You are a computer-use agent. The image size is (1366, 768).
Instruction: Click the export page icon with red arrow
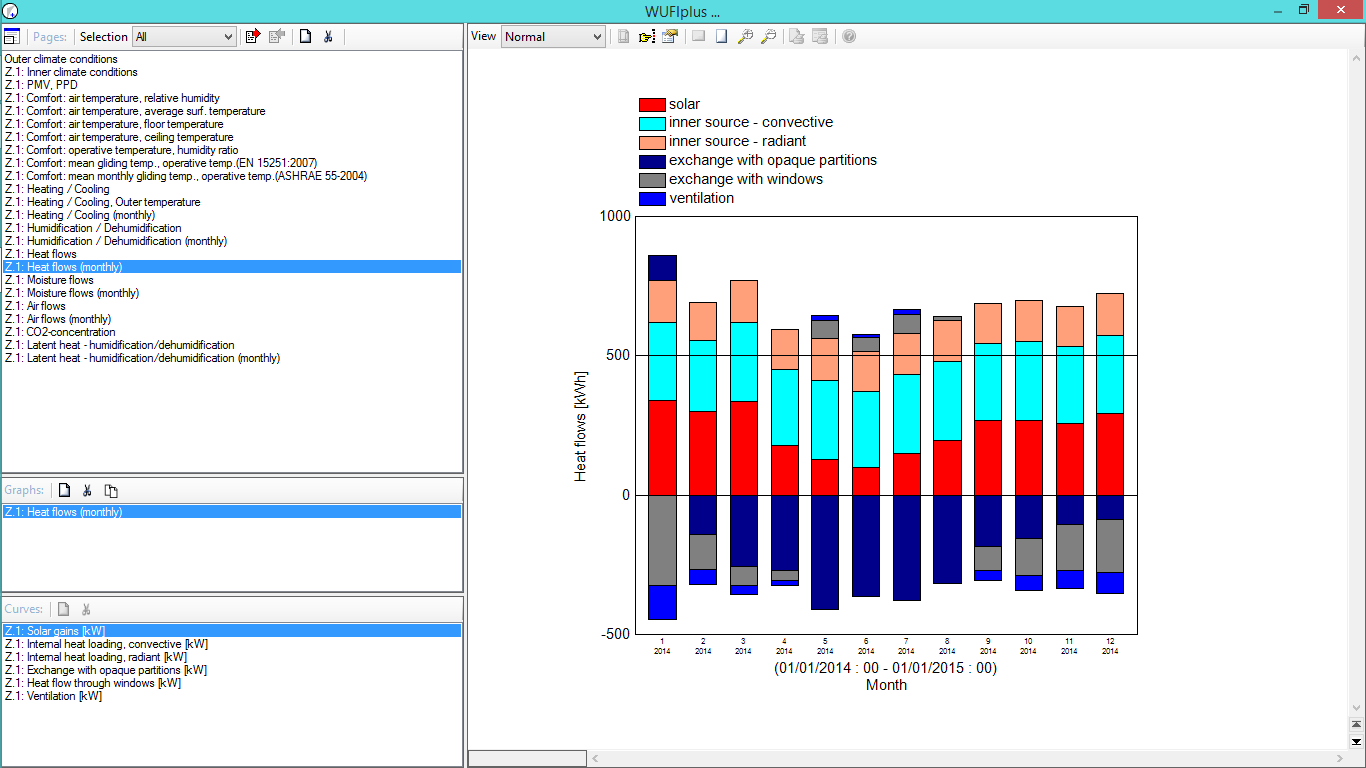tap(253, 37)
